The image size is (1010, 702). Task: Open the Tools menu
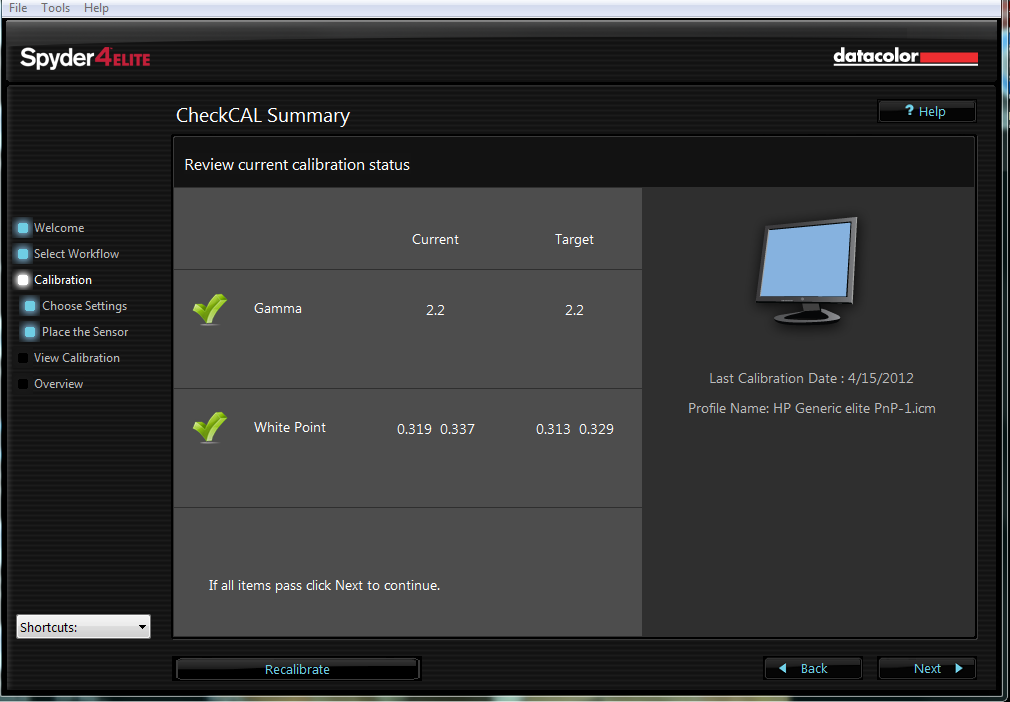pos(55,8)
